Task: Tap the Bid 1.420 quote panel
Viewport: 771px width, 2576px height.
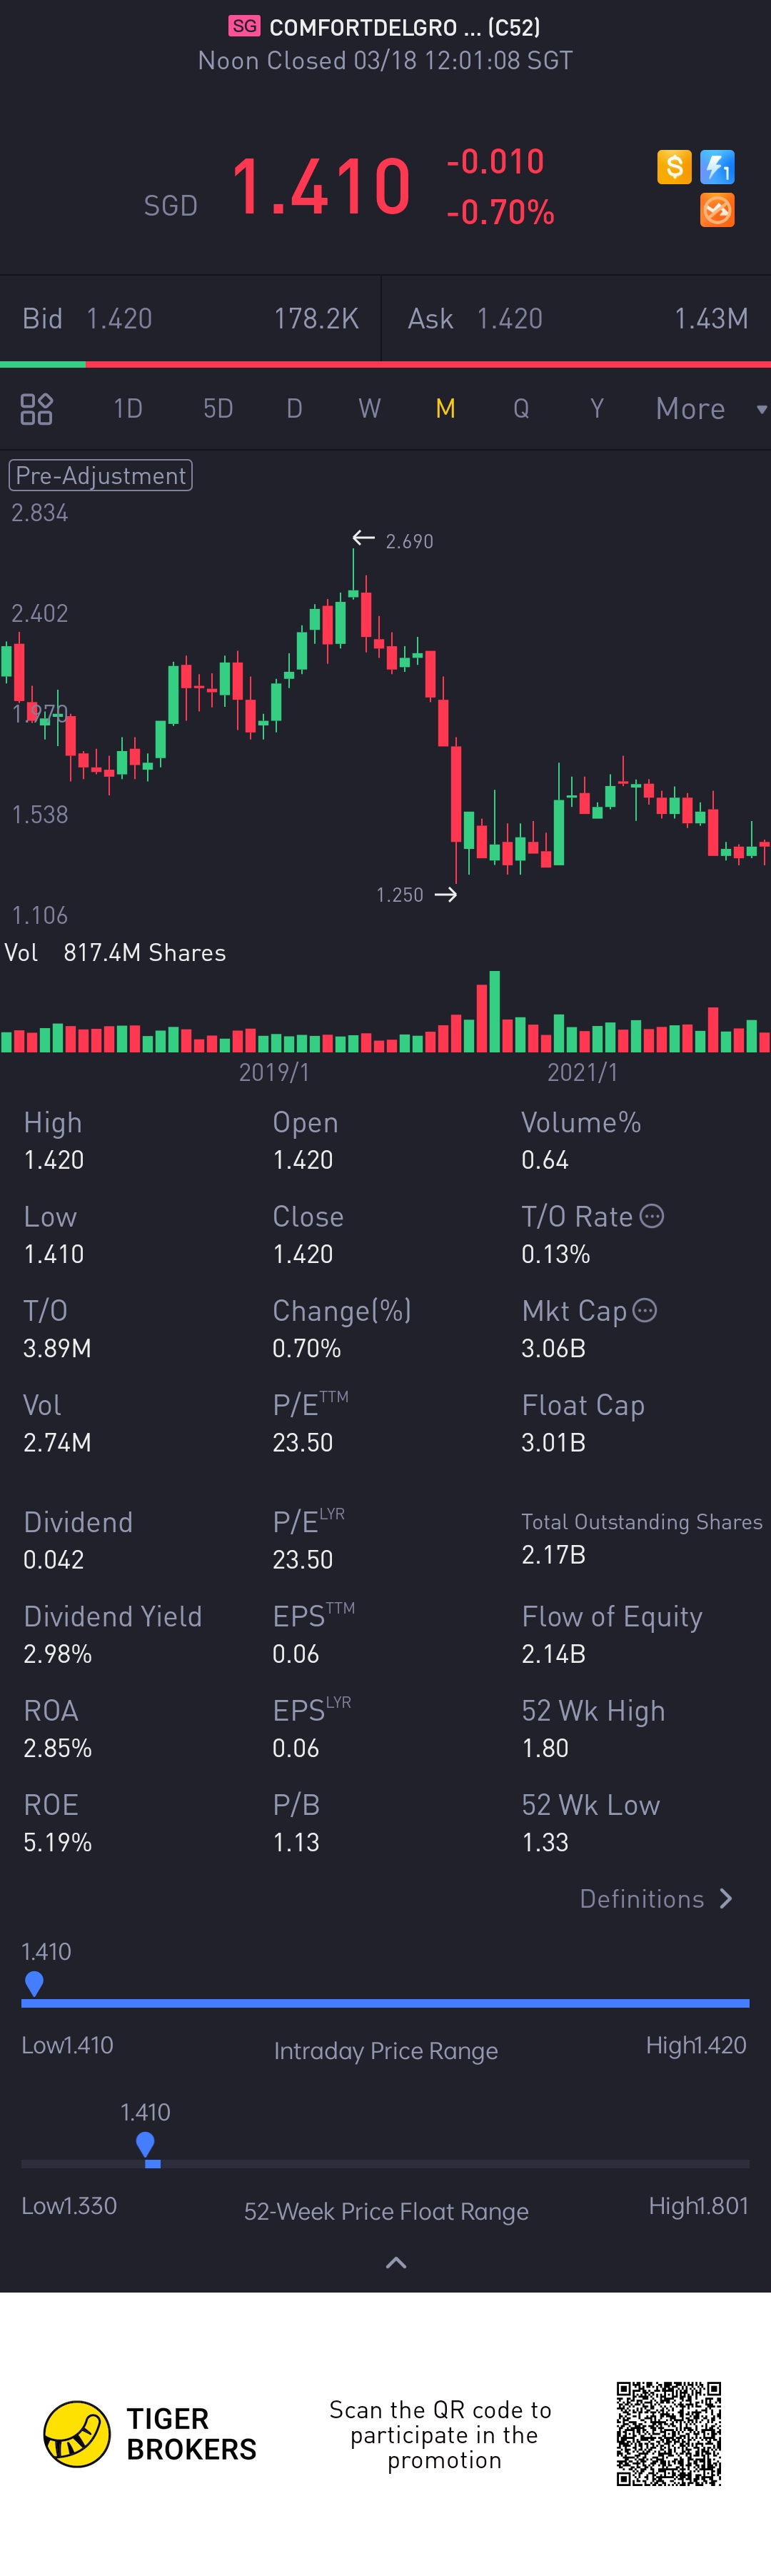Action: (190, 318)
